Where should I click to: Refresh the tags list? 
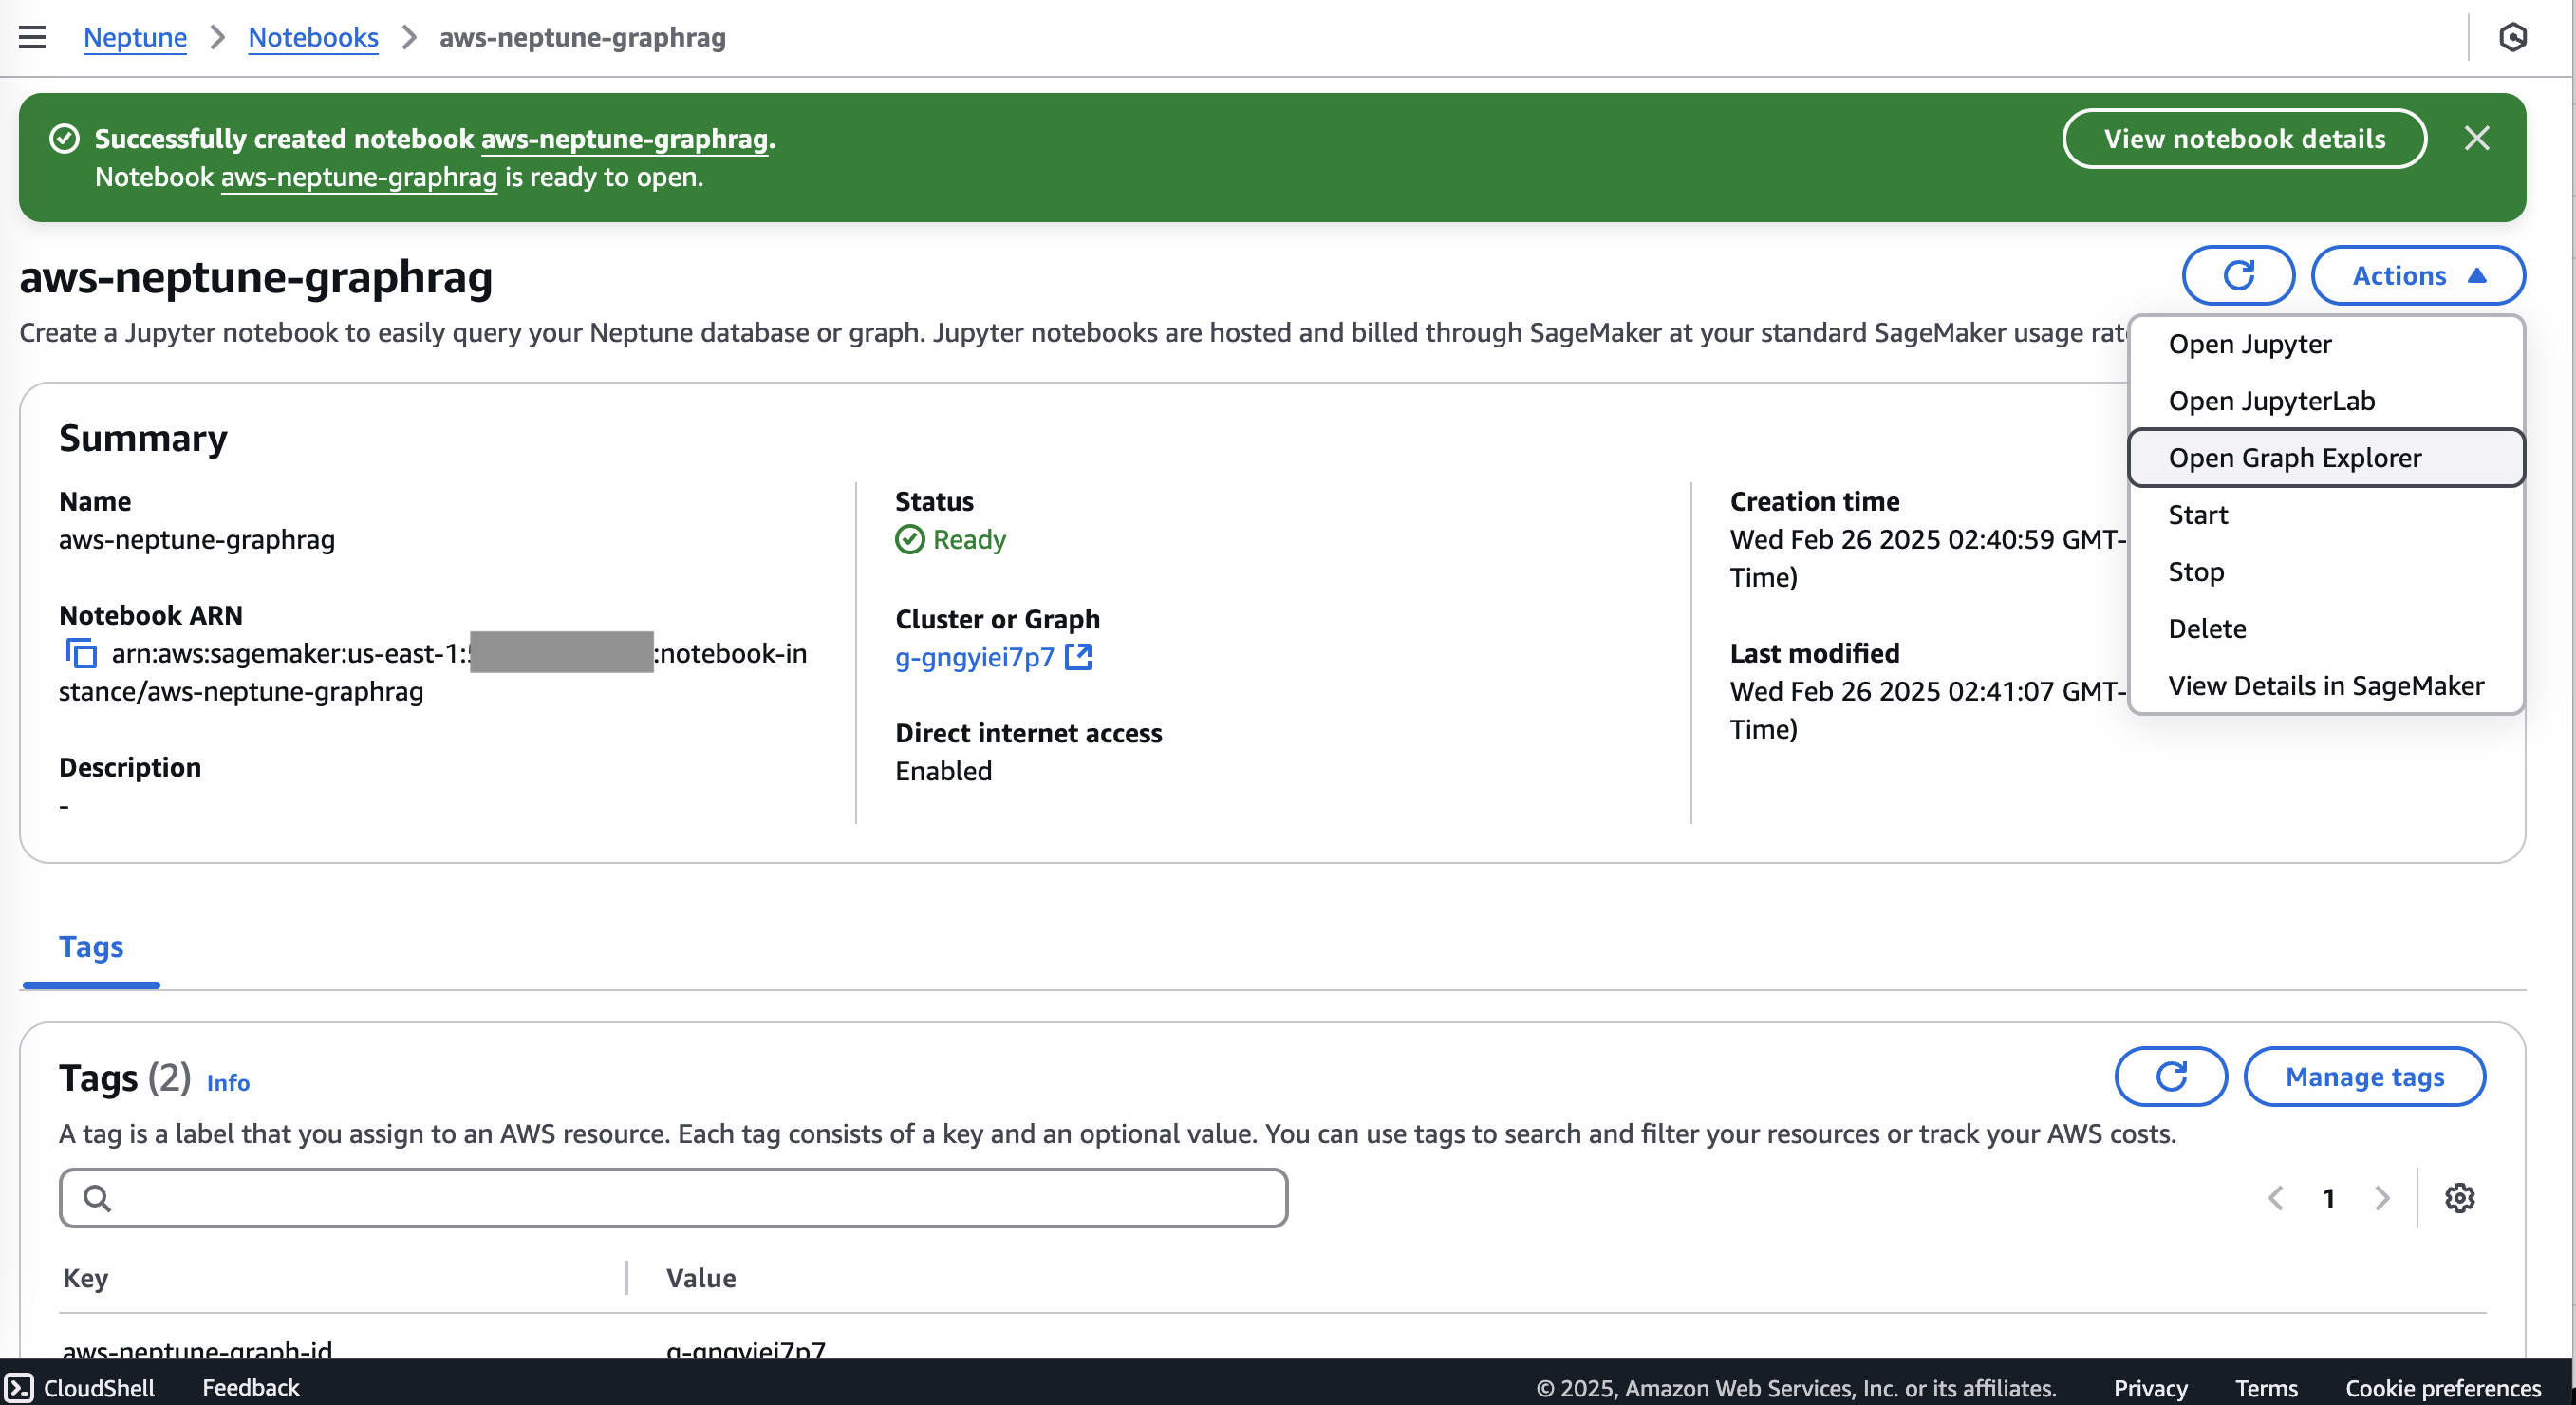[x=2170, y=1077]
